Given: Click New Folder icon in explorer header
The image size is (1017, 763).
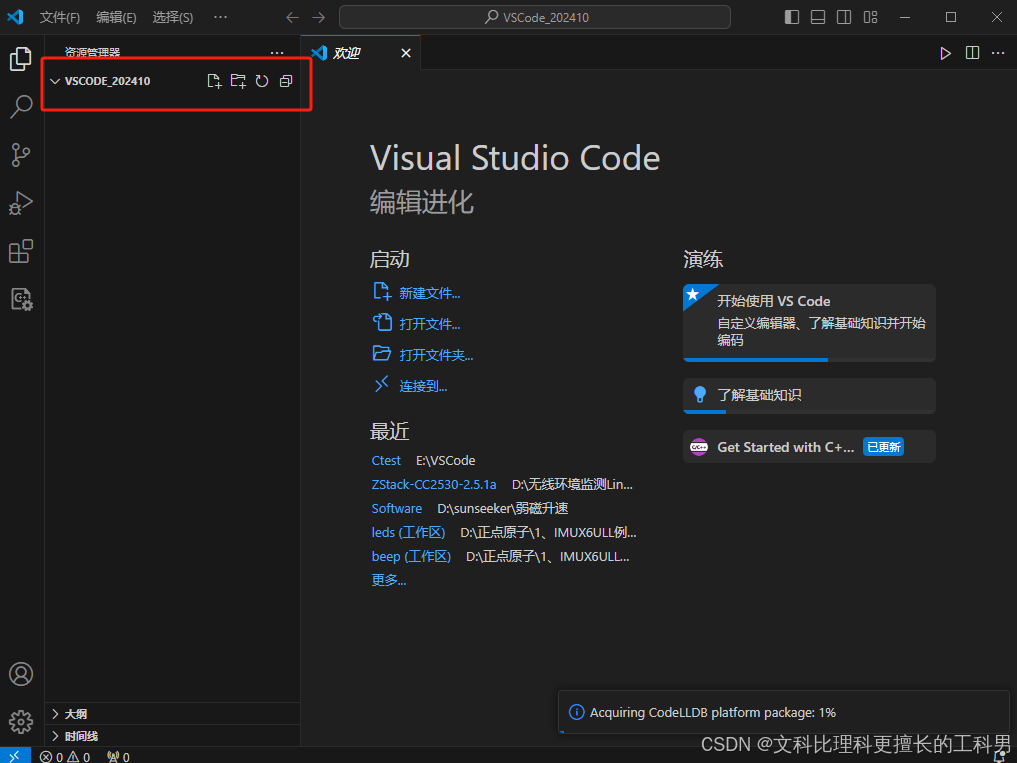Looking at the screenshot, I should click(x=238, y=81).
